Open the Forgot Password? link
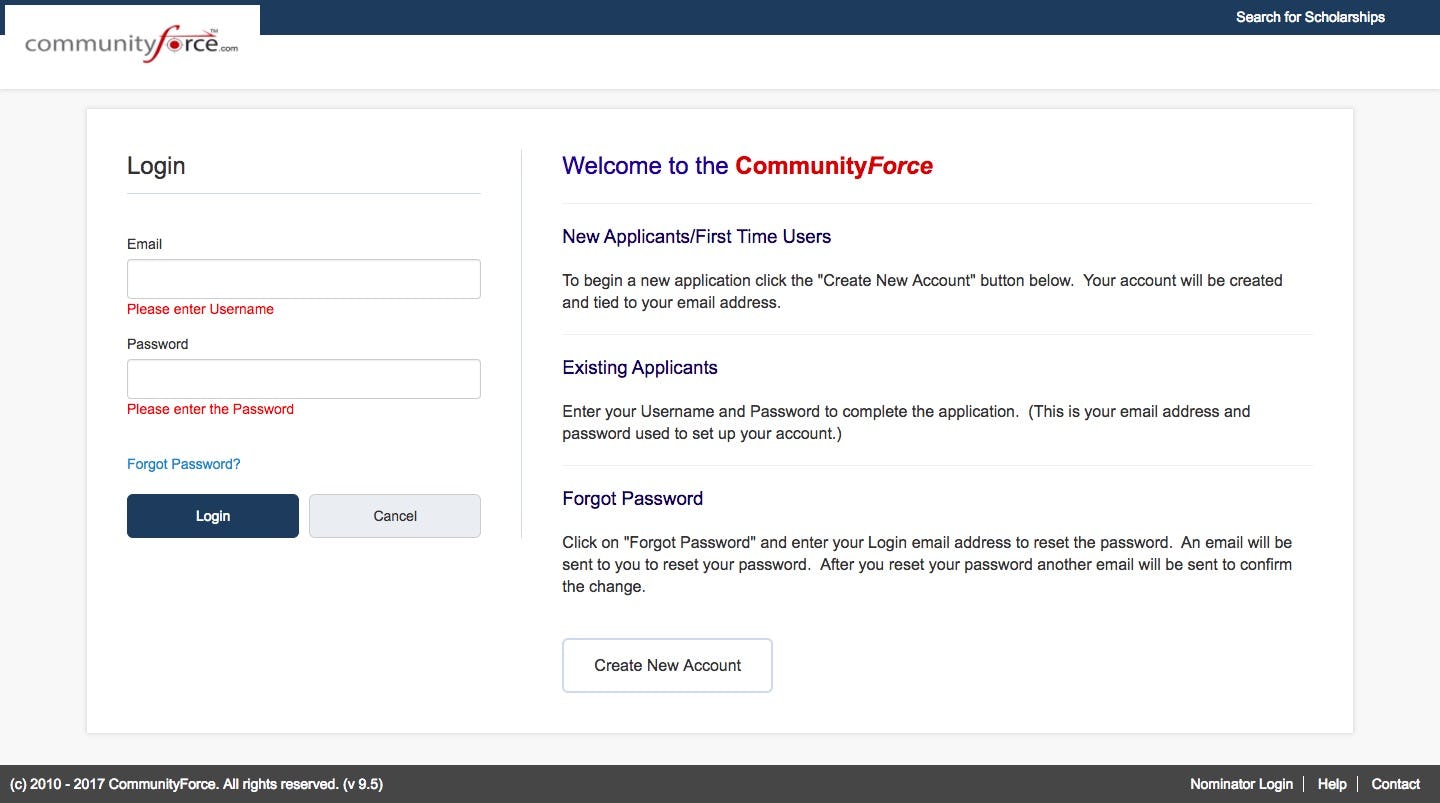Viewport: 1440px width, 803px height. click(184, 464)
